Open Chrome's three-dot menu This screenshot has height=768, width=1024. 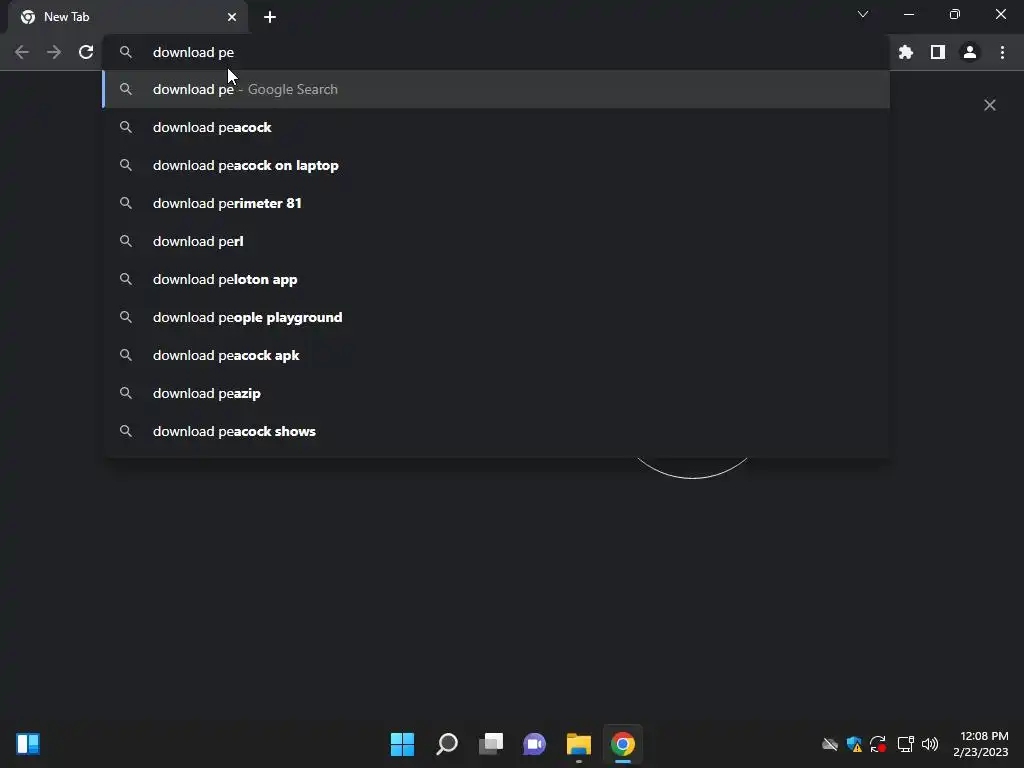tap(1002, 52)
